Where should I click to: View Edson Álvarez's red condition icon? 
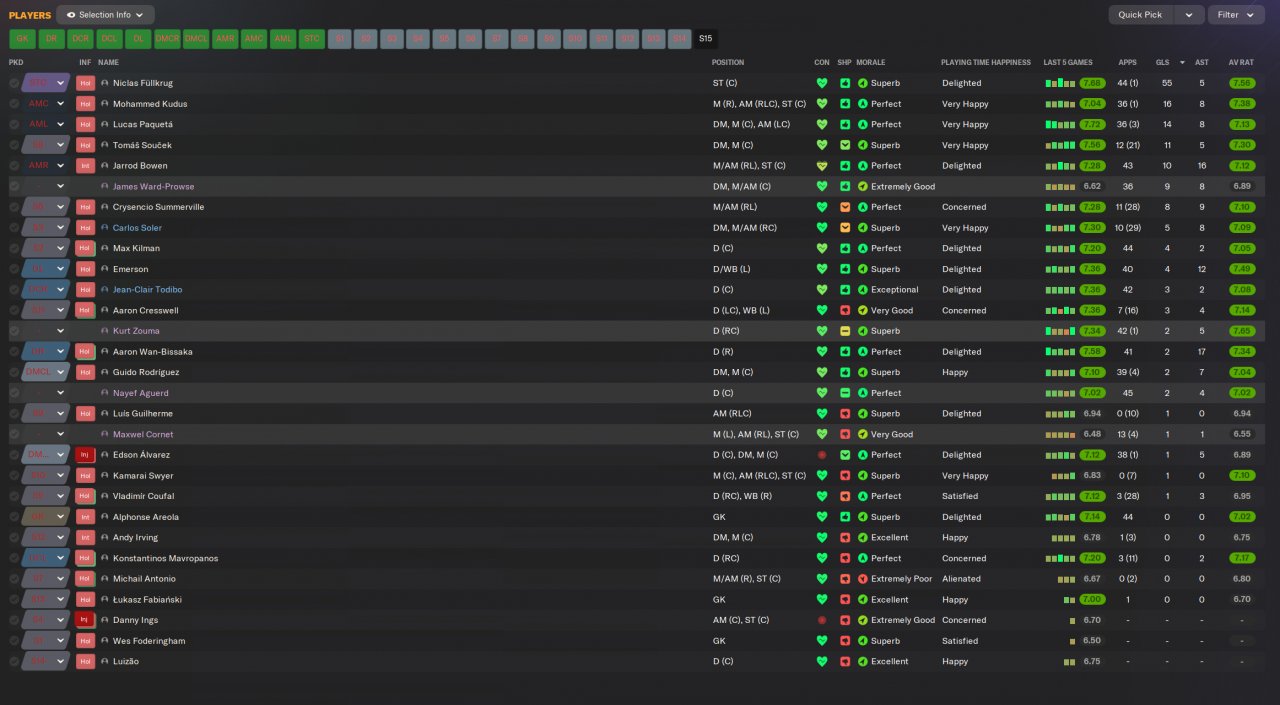pyautogui.click(x=822, y=455)
